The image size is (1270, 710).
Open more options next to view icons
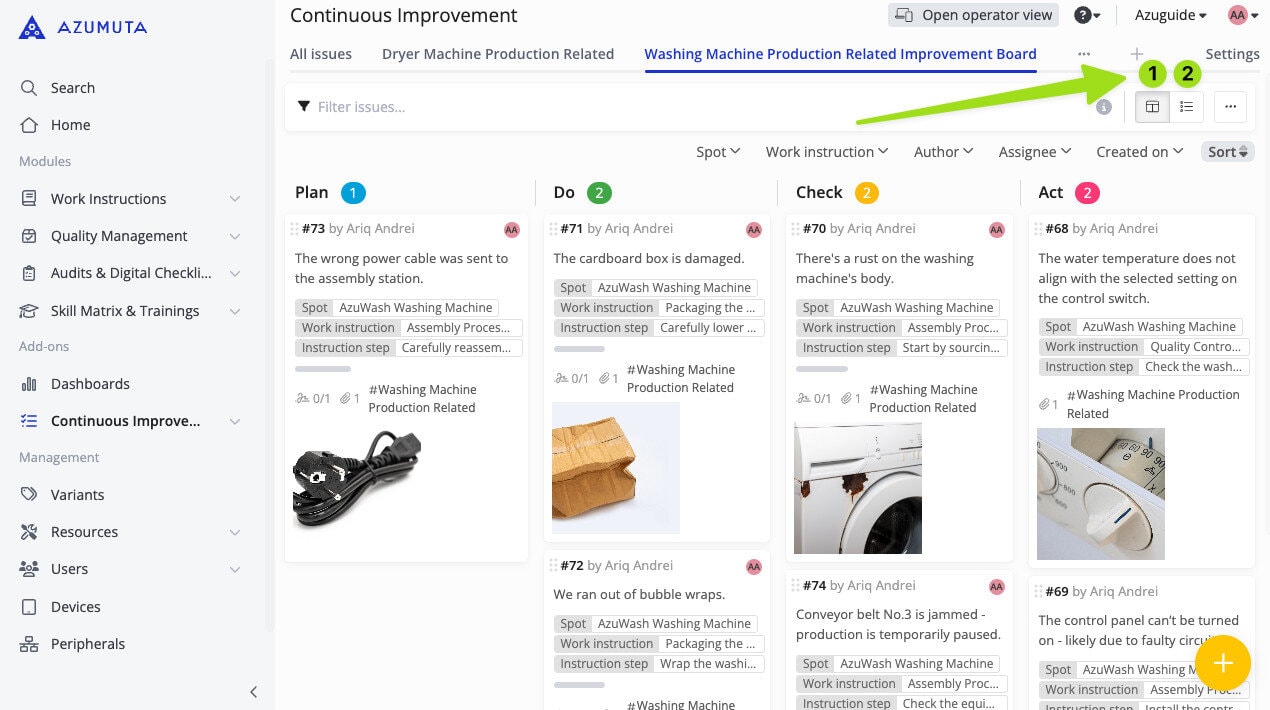point(1230,107)
